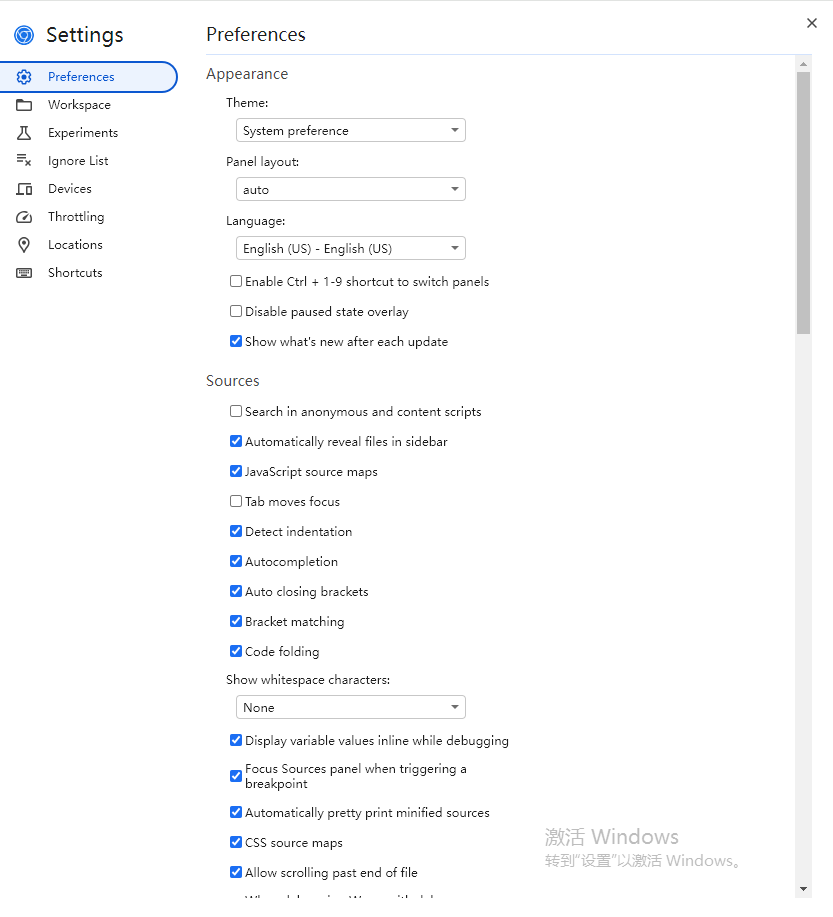
Task: Click the Ignore List icon
Action: click(x=24, y=161)
